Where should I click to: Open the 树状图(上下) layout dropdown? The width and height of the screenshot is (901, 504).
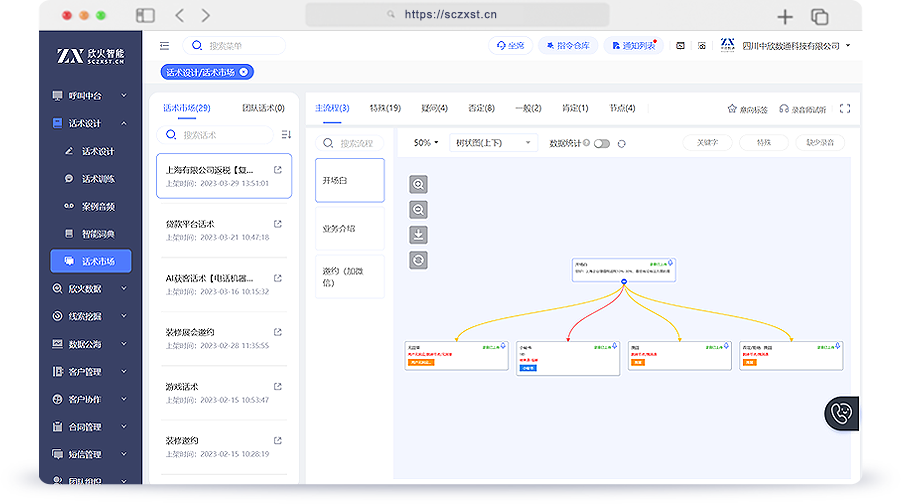493,143
